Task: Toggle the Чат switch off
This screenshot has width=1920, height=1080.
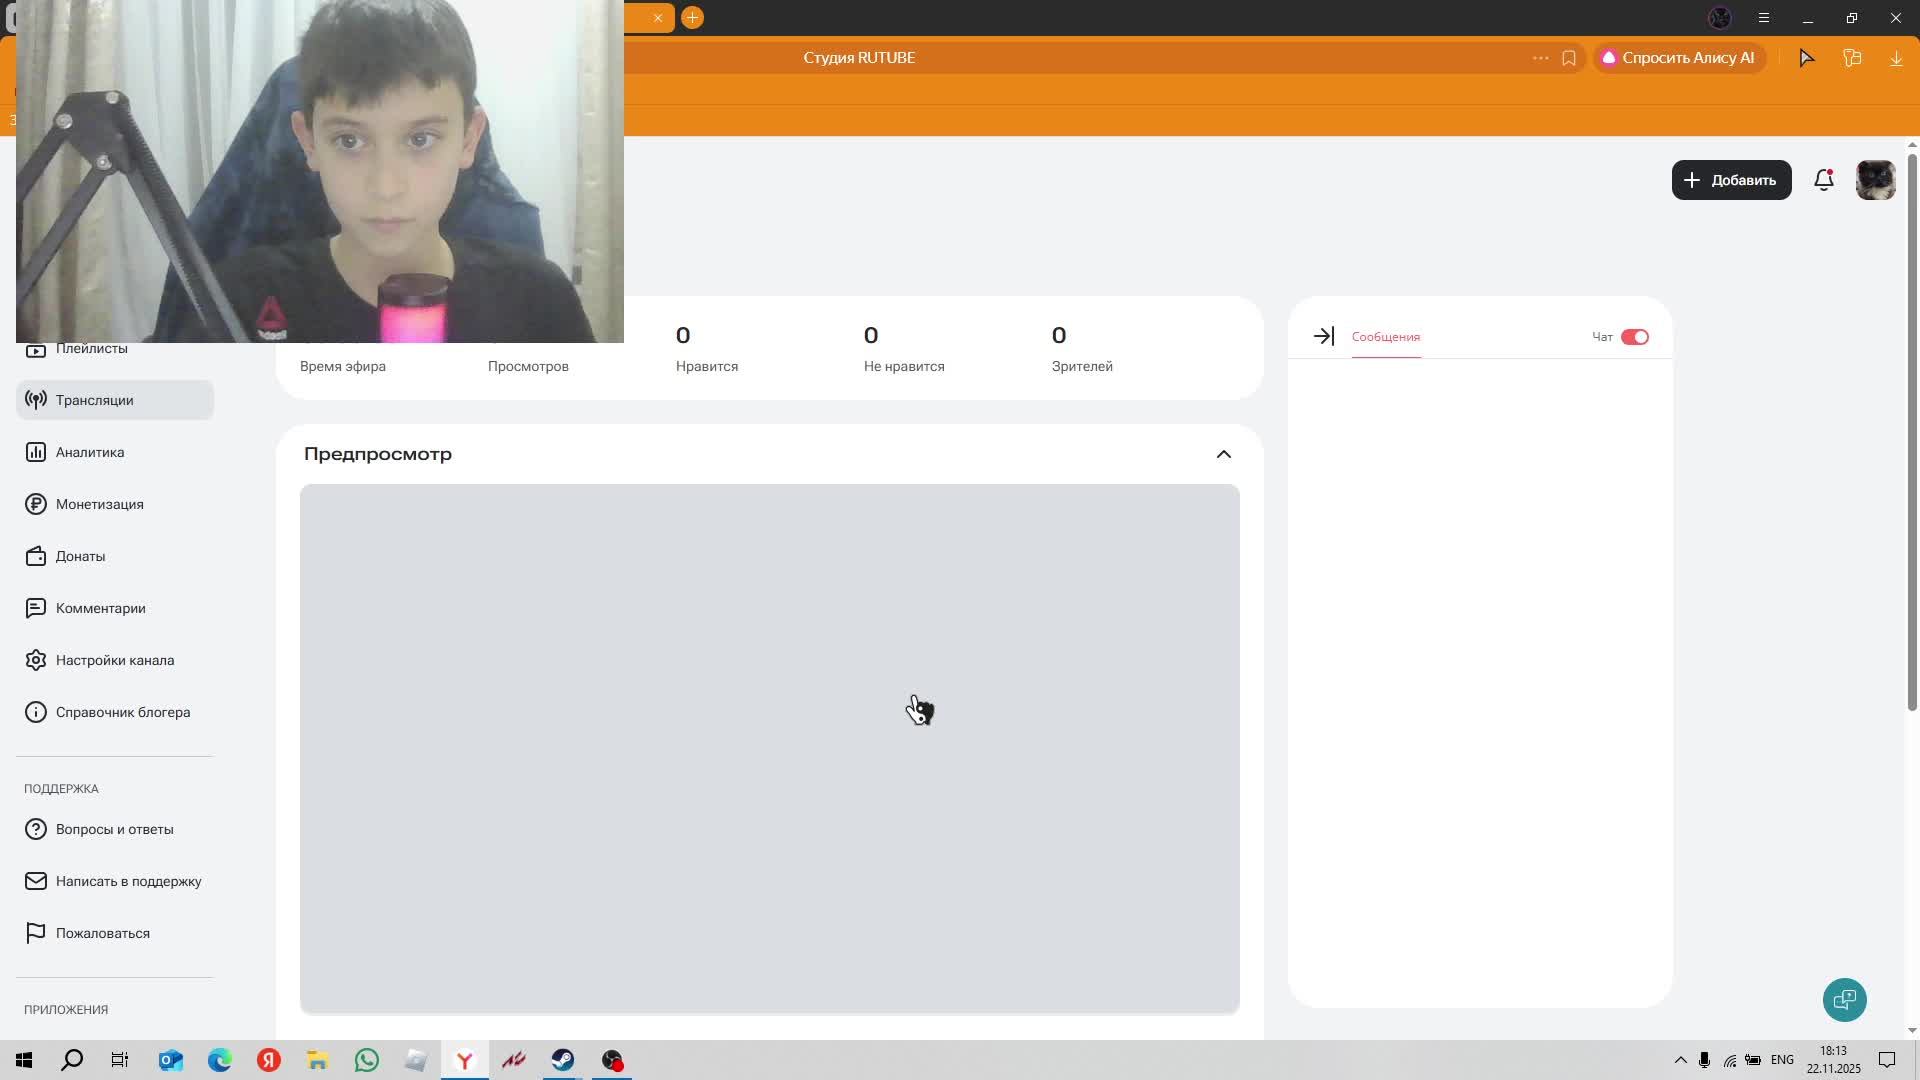Action: [1634, 337]
